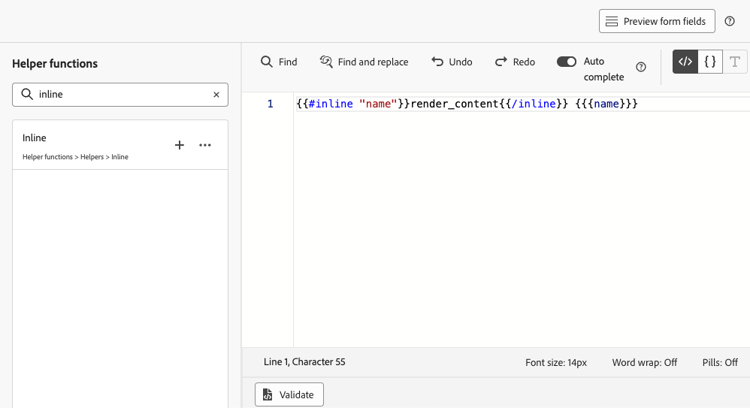The image size is (750, 408).
Task: Open Preview form fields
Action: 657,21
